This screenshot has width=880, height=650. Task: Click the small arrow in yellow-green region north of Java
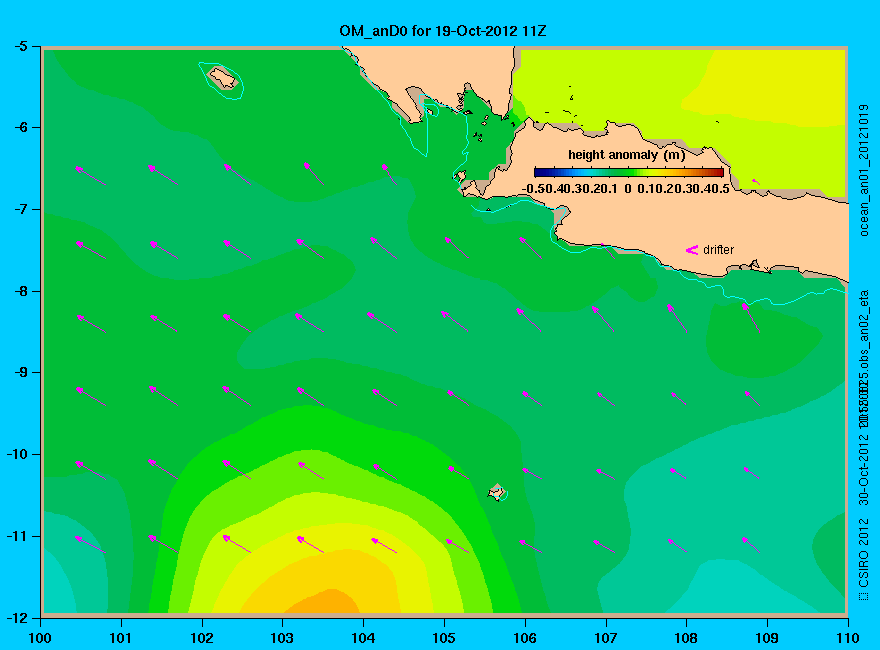point(757,181)
